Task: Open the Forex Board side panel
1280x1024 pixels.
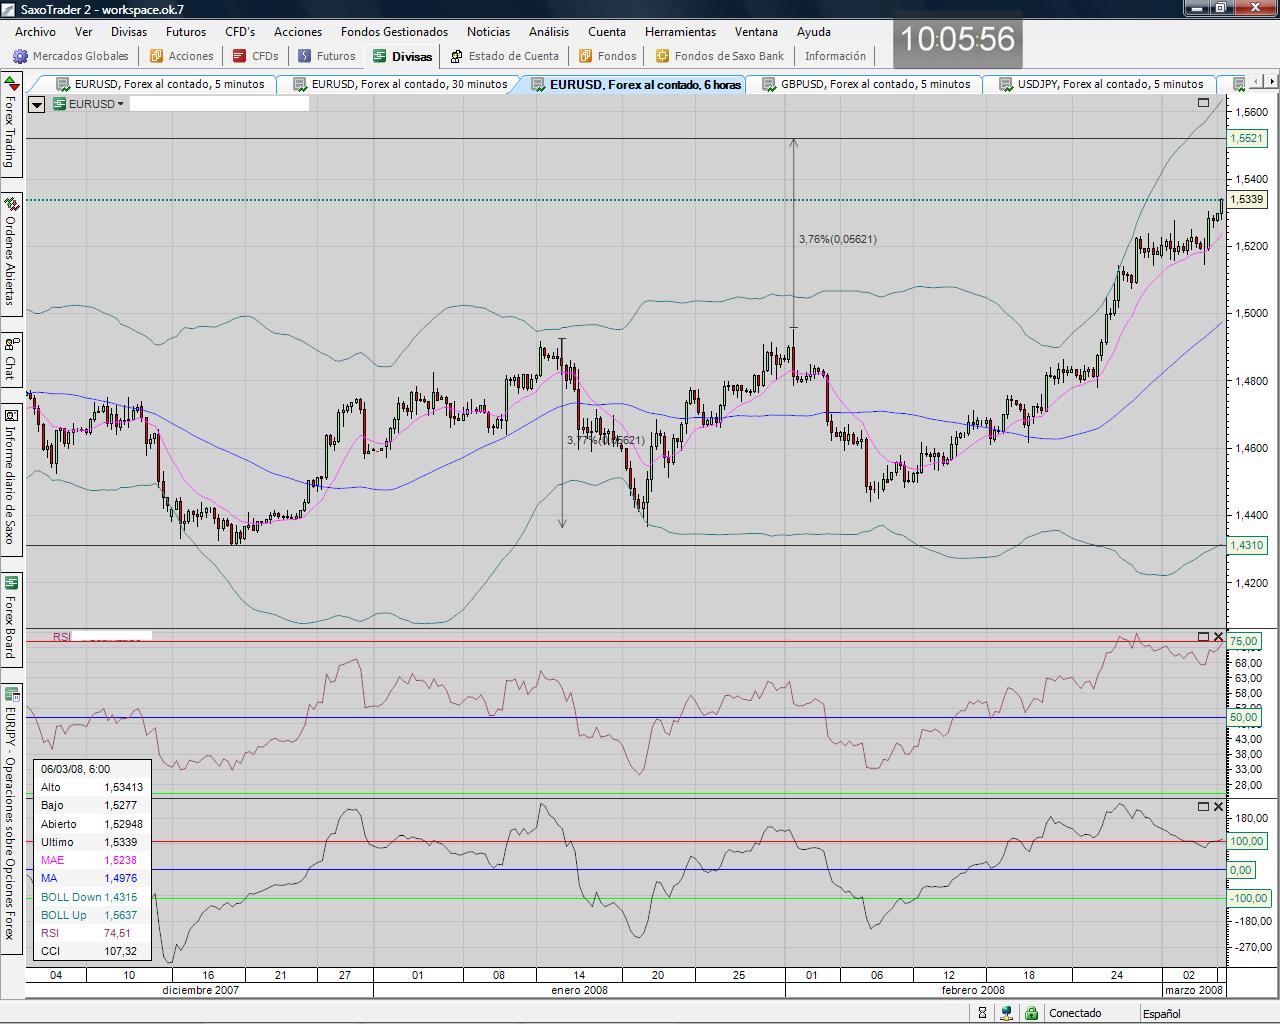Action: click(x=11, y=620)
